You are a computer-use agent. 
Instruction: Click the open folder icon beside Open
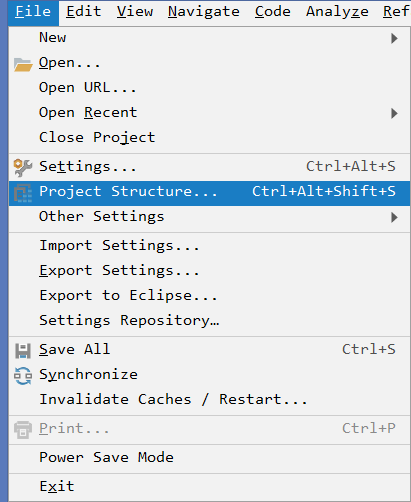pos(23,64)
